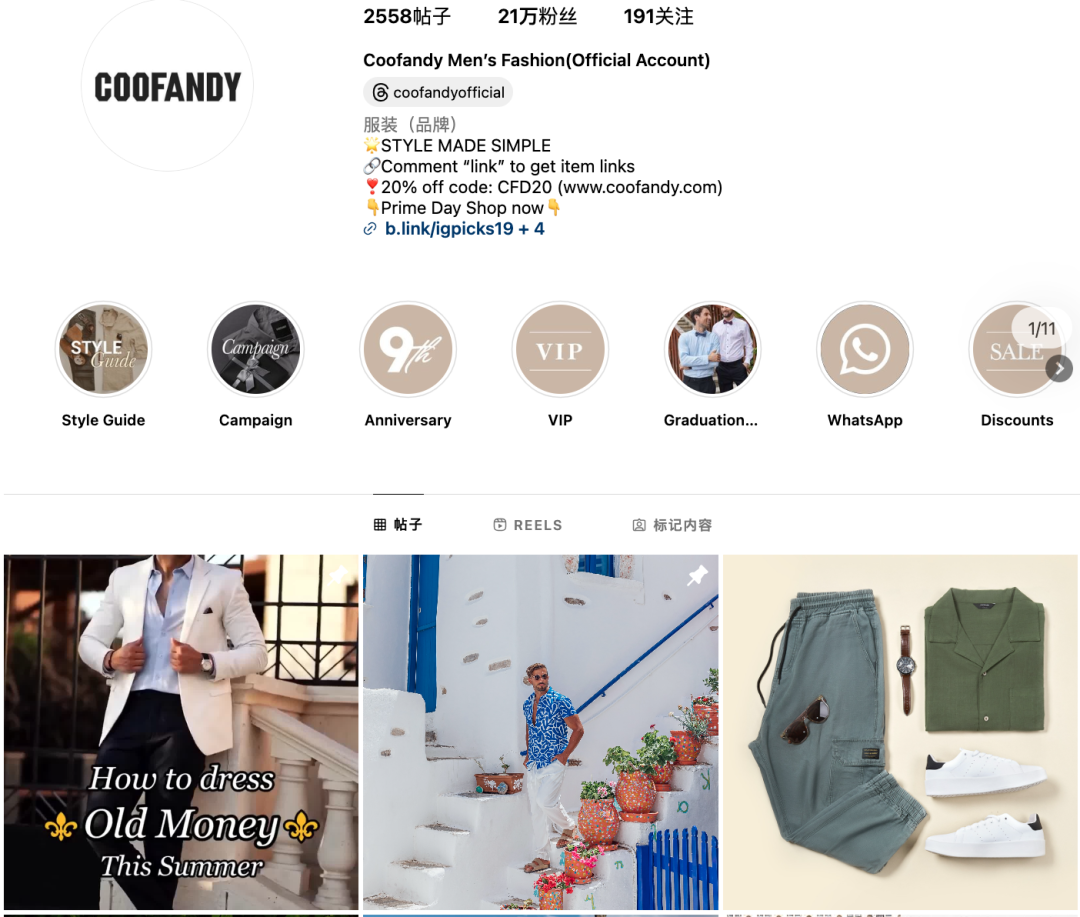Open the COOFANDY profile picture

[x=167, y=87]
